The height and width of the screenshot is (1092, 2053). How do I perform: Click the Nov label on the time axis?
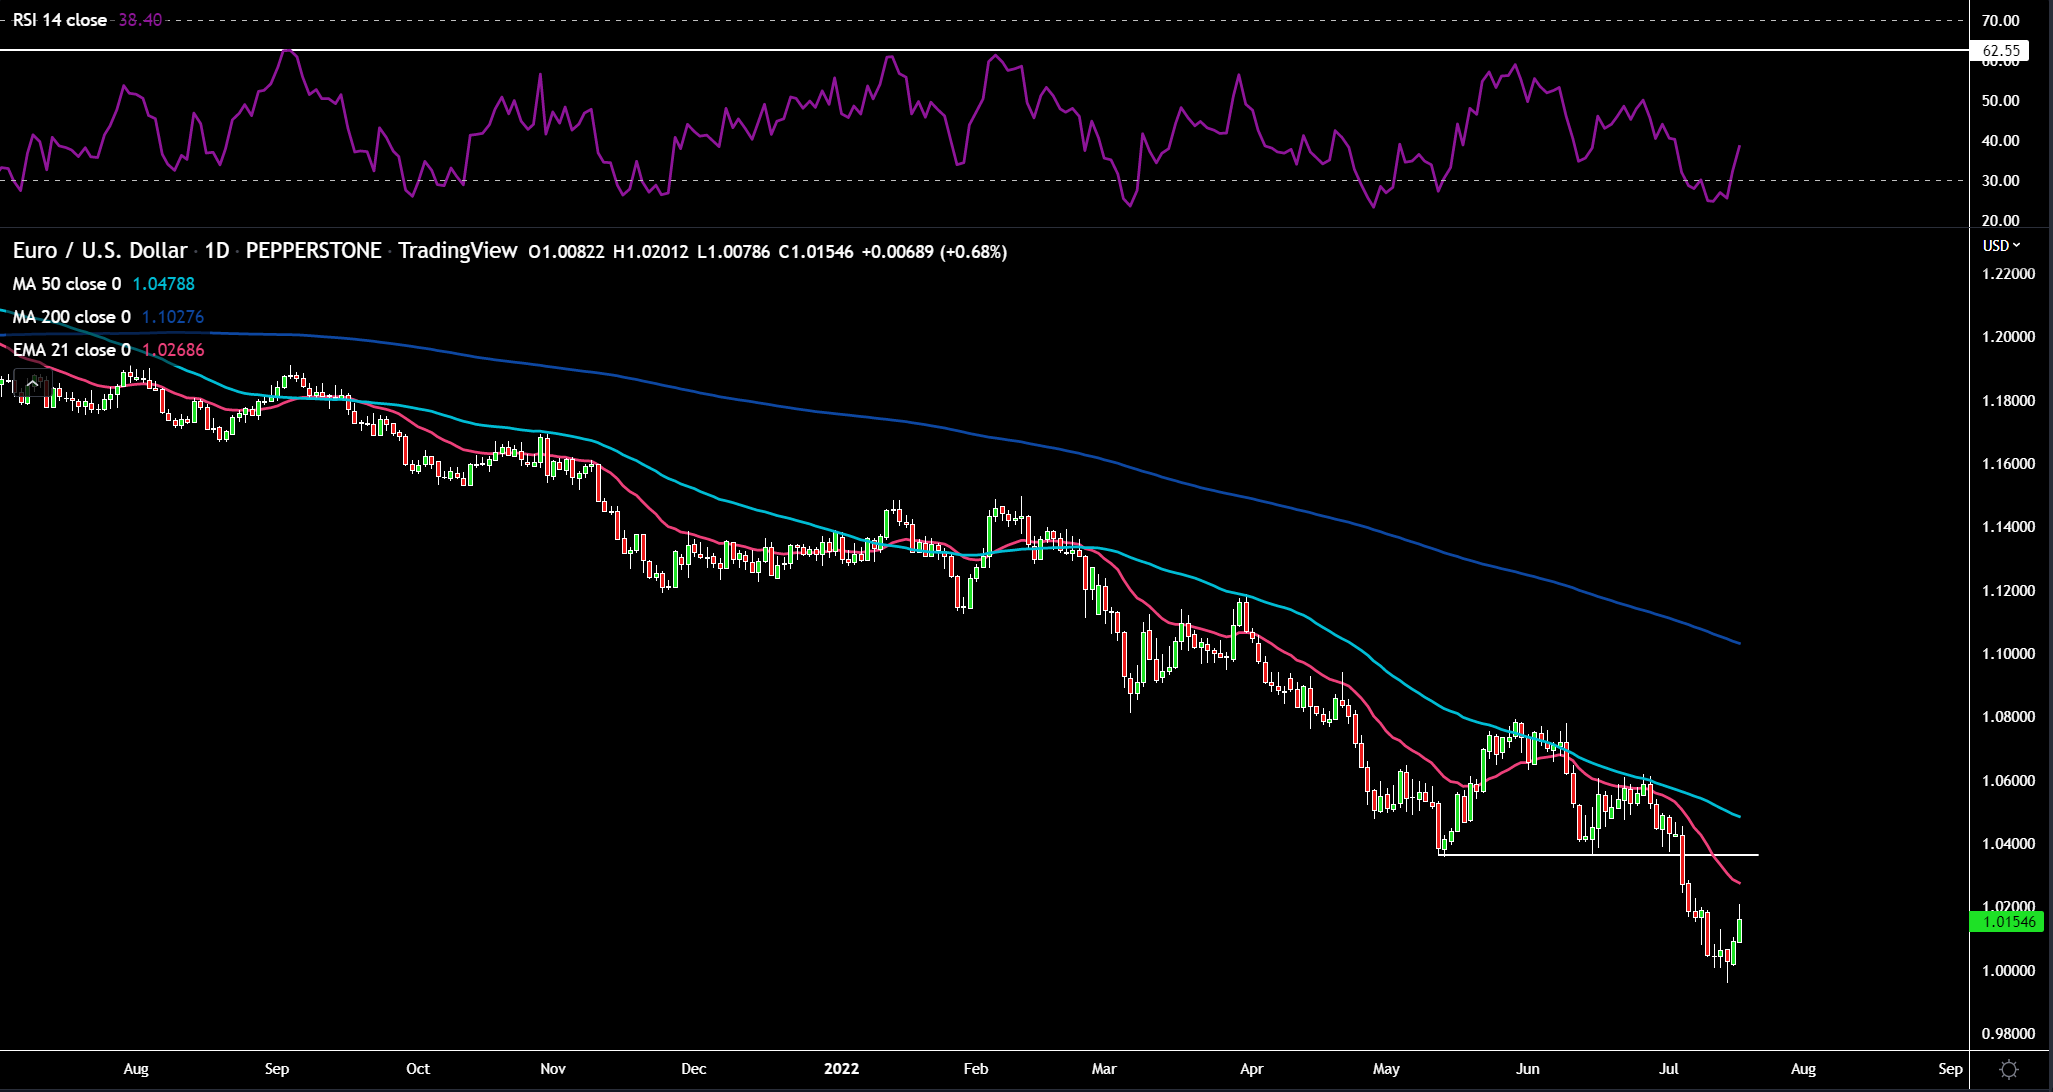(553, 1069)
